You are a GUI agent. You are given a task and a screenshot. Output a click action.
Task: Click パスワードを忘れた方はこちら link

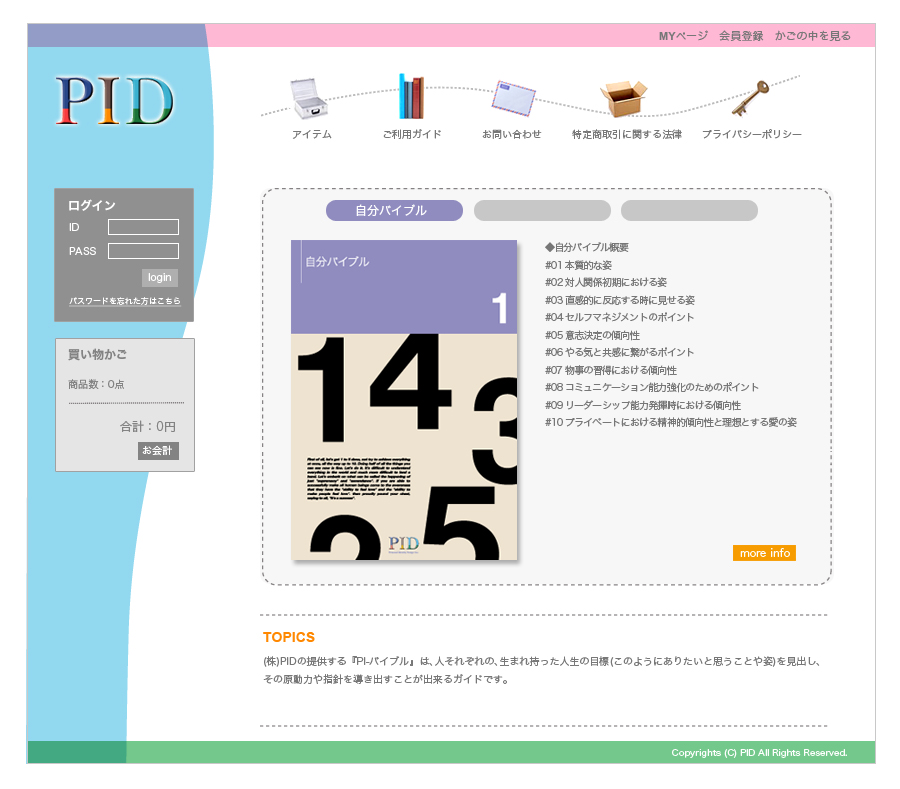click(x=125, y=301)
